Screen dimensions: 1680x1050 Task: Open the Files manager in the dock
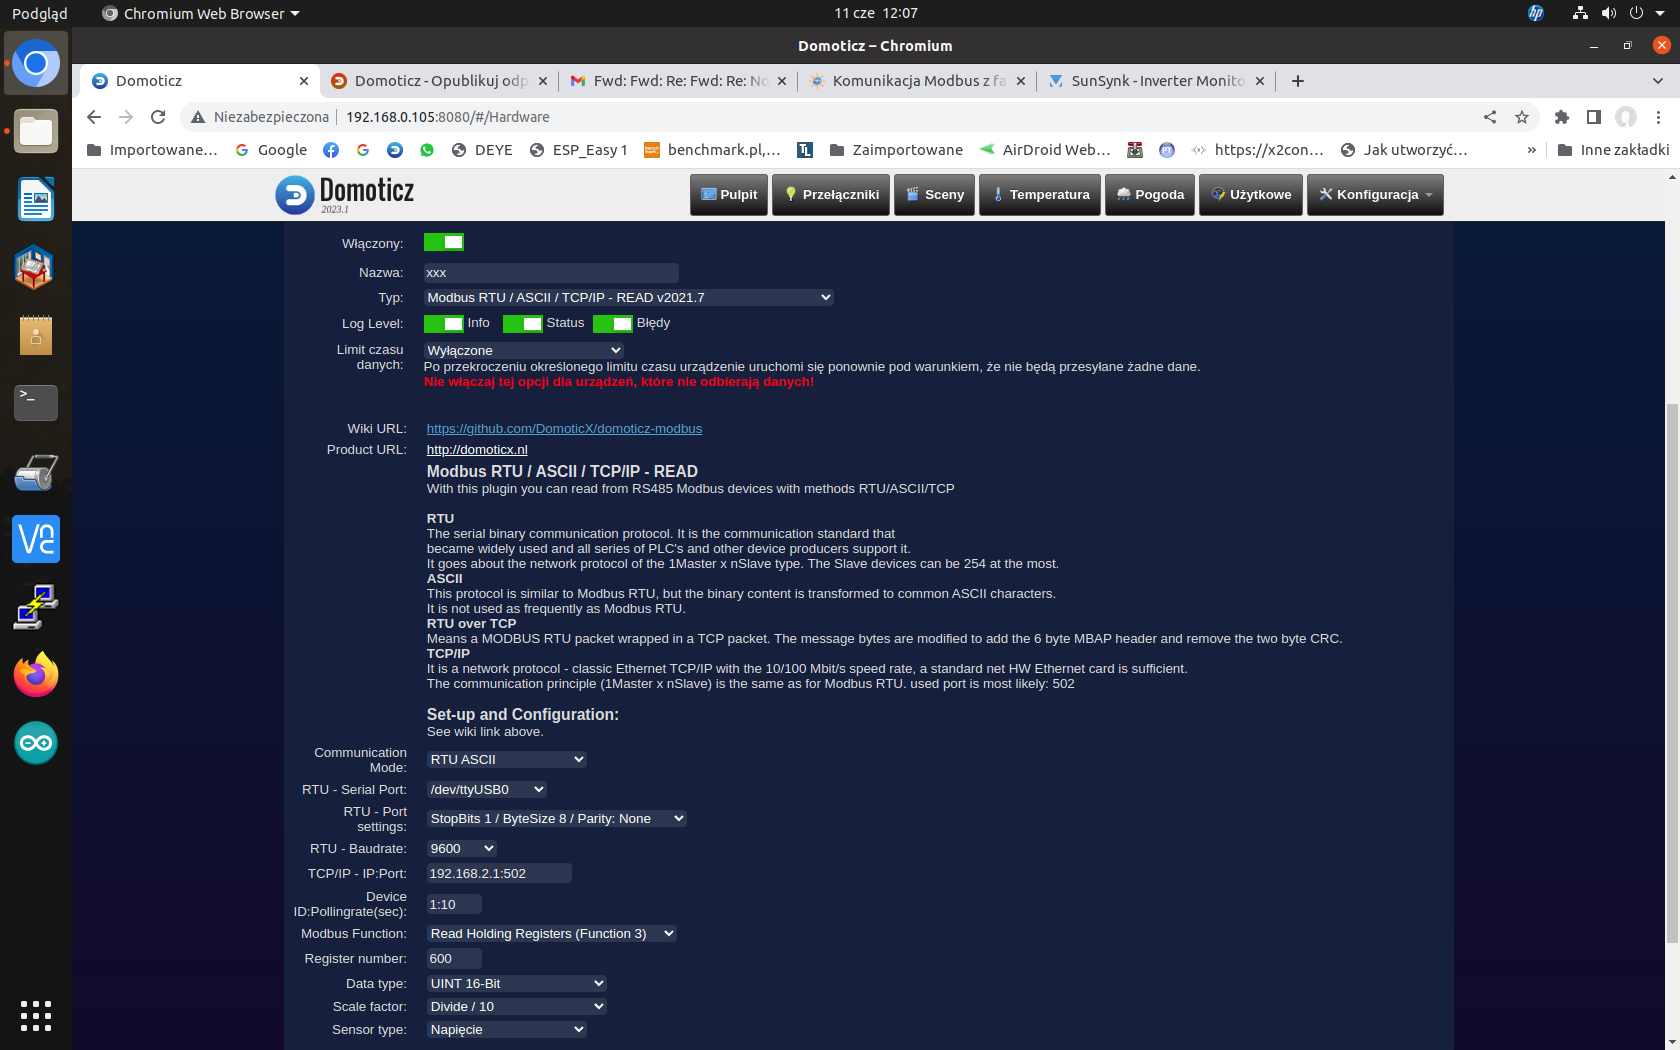pyautogui.click(x=36, y=132)
